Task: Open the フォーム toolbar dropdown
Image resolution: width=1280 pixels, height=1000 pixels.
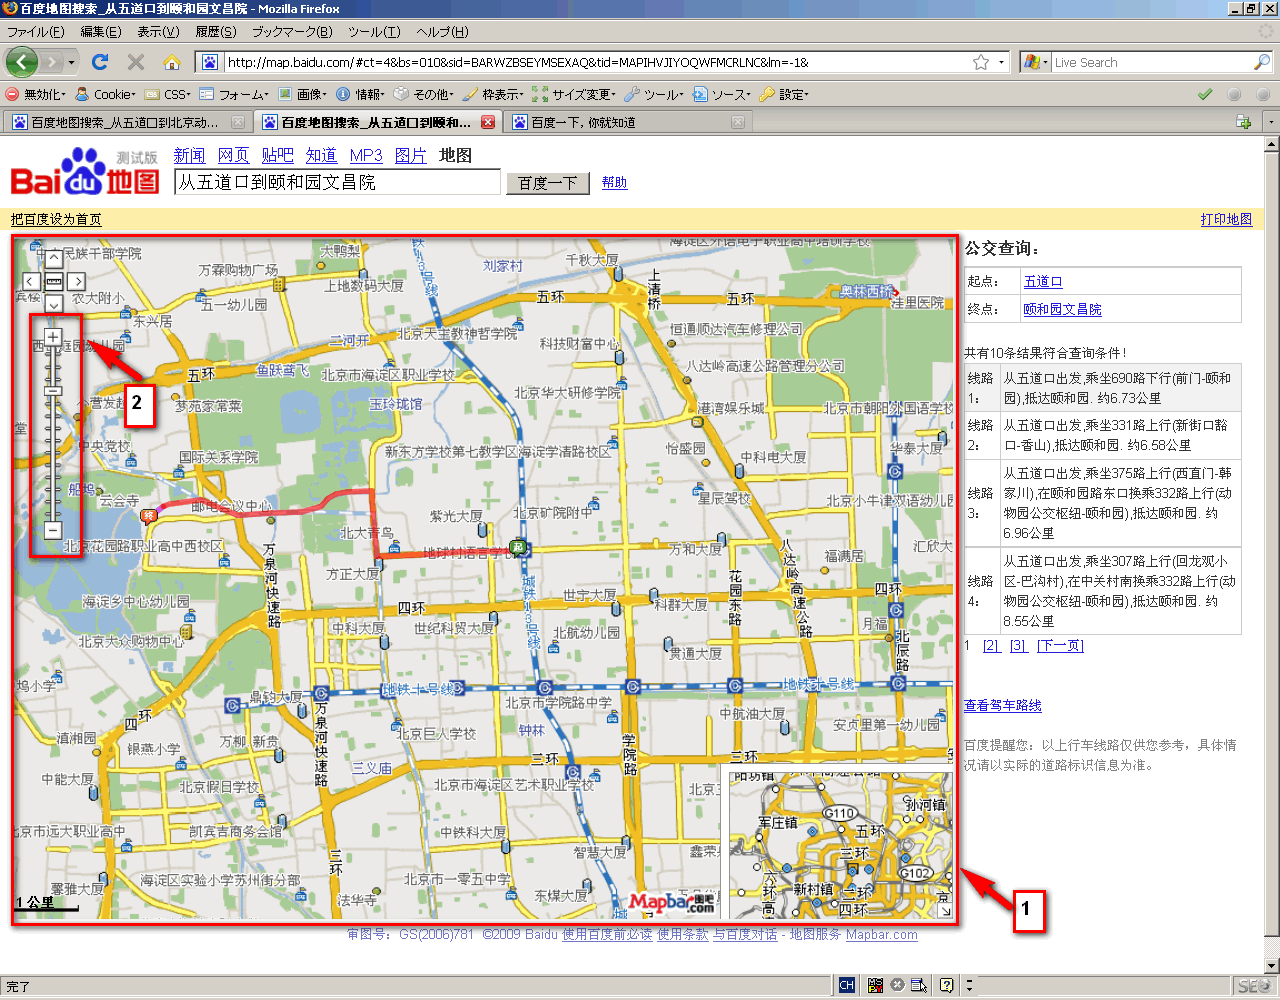Action: (234, 94)
